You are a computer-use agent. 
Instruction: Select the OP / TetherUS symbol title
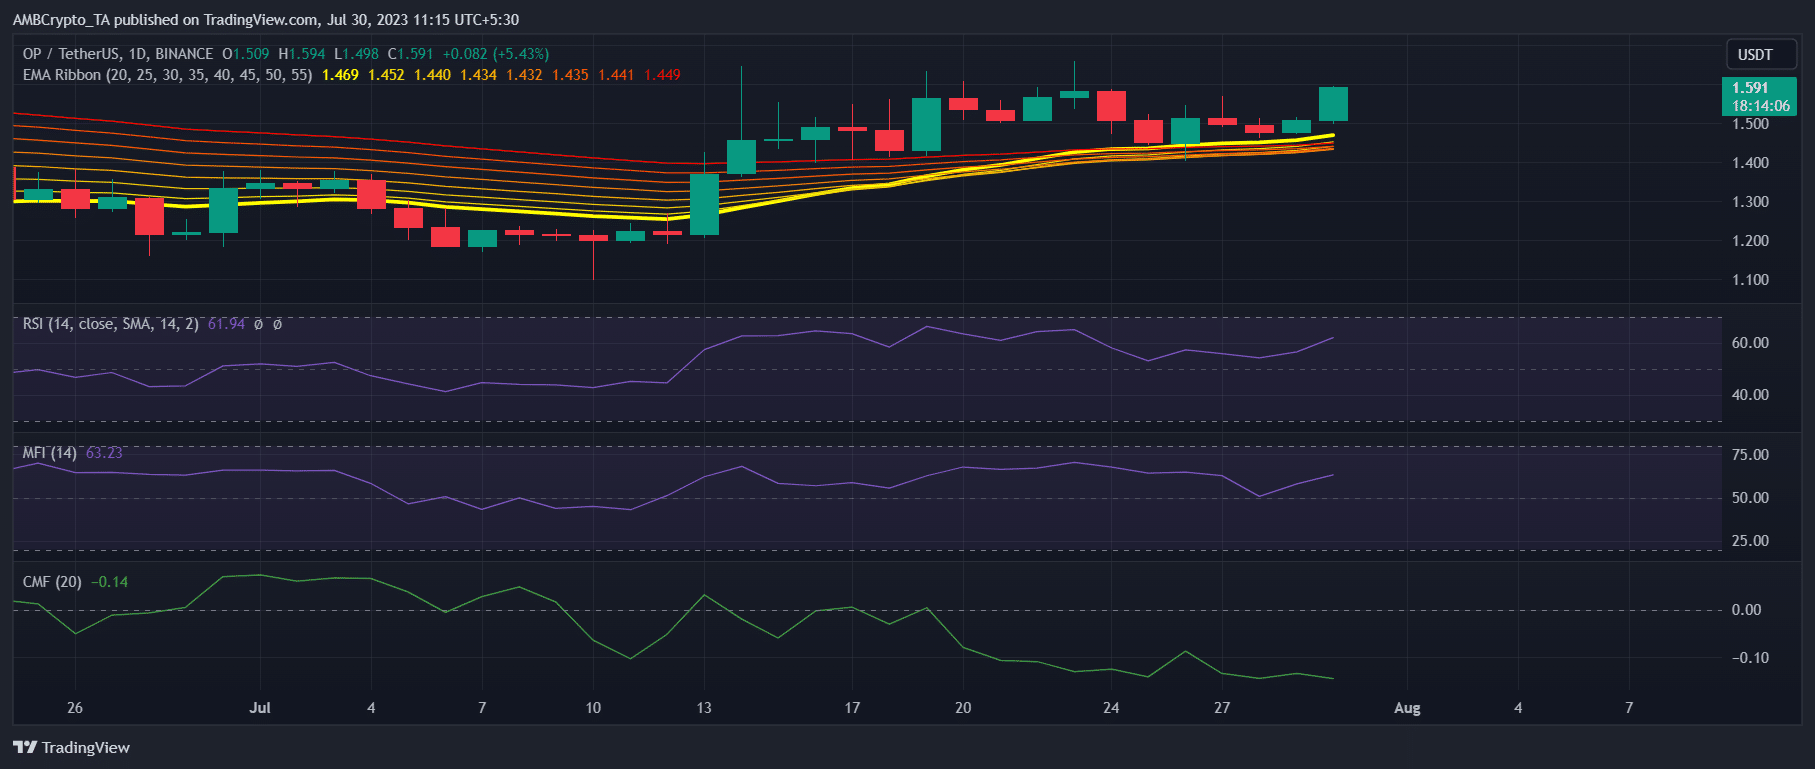pyautogui.click(x=118, y=54)
